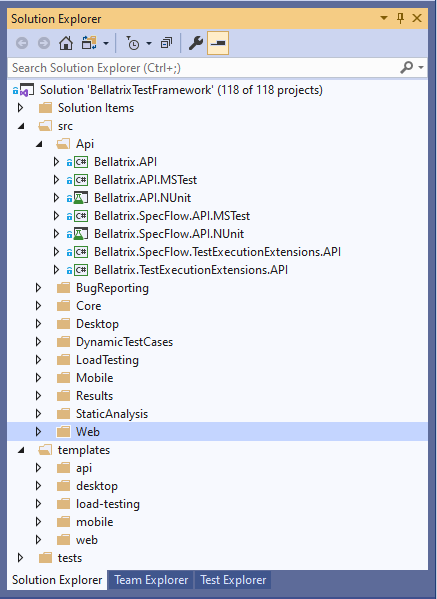Expand the Bellatrix.API.NUnit project
437x599 pixels.
pos(56,198)
